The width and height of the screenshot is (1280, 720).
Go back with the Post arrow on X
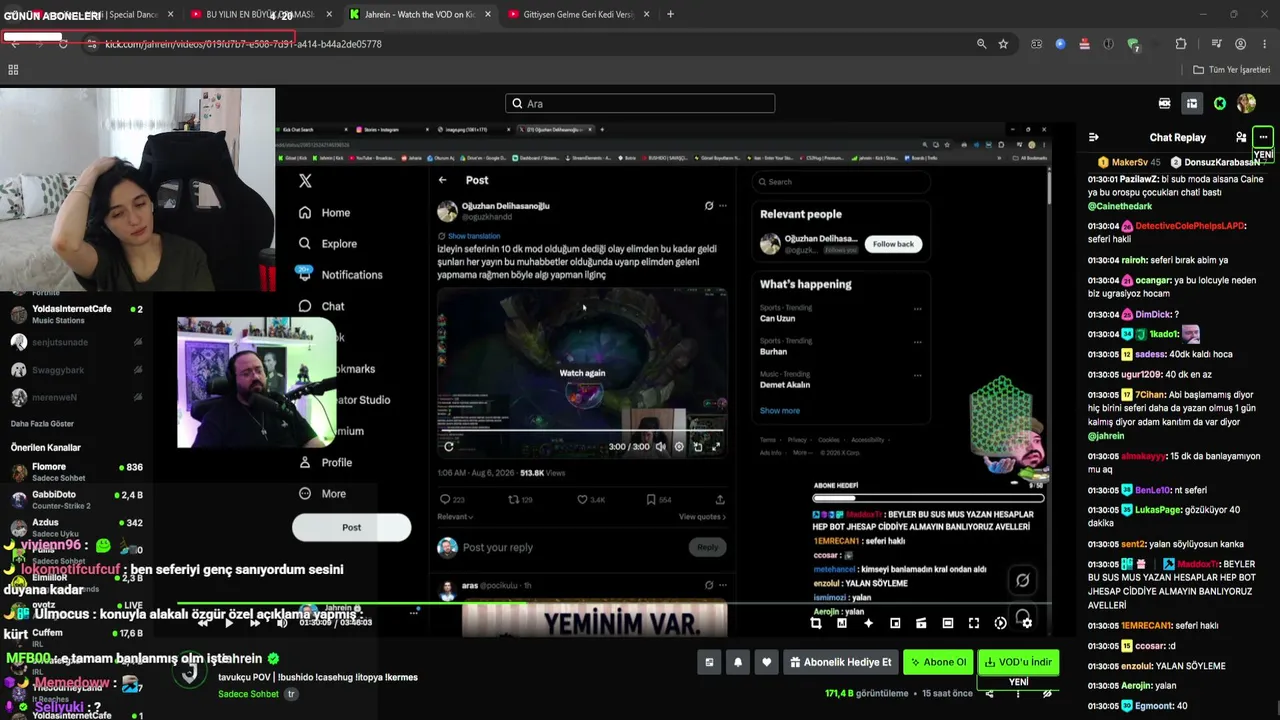point(442,180)
